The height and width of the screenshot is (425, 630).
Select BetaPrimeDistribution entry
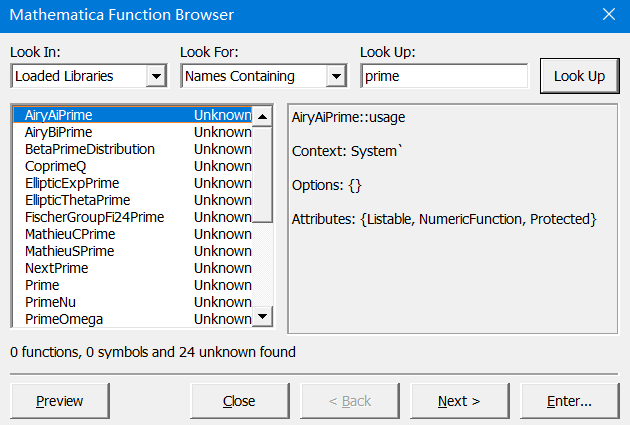90,149
